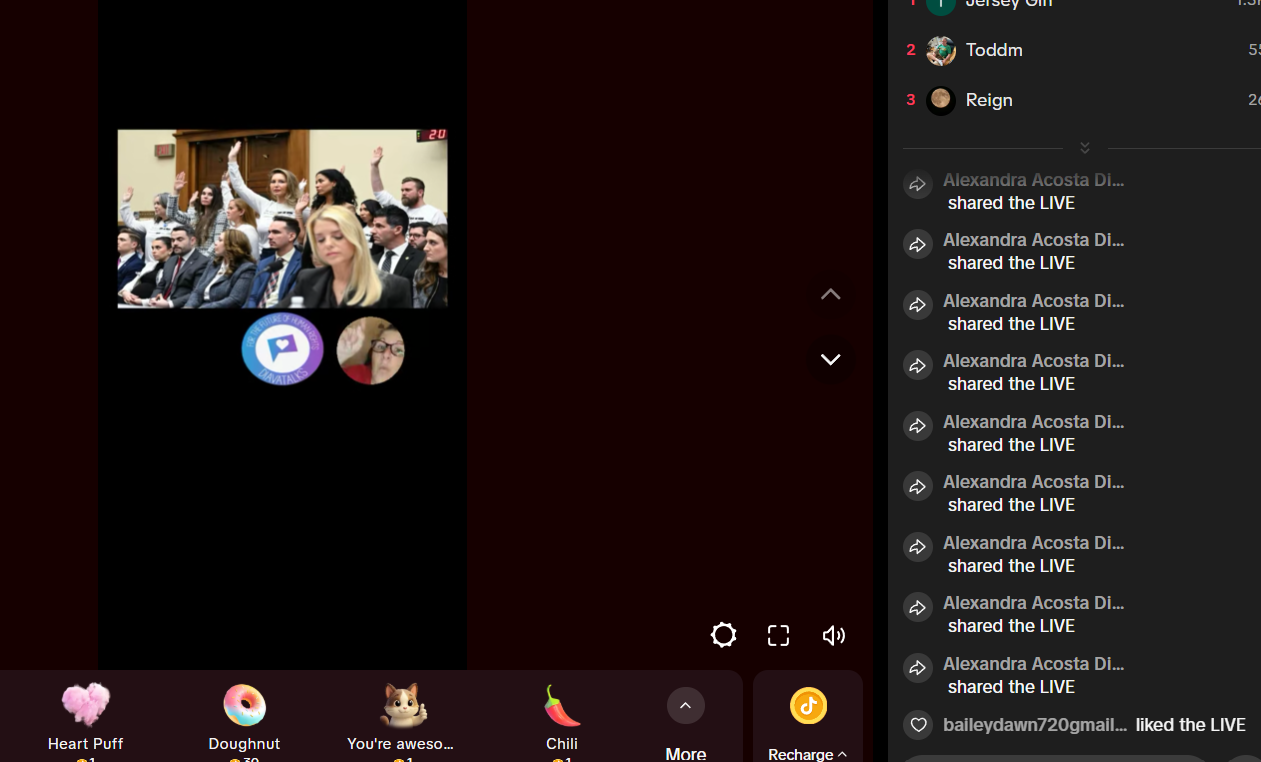Mute the live stream volume
The height and width of the screenshot is (762, 1261).
(x=833, y=635)
